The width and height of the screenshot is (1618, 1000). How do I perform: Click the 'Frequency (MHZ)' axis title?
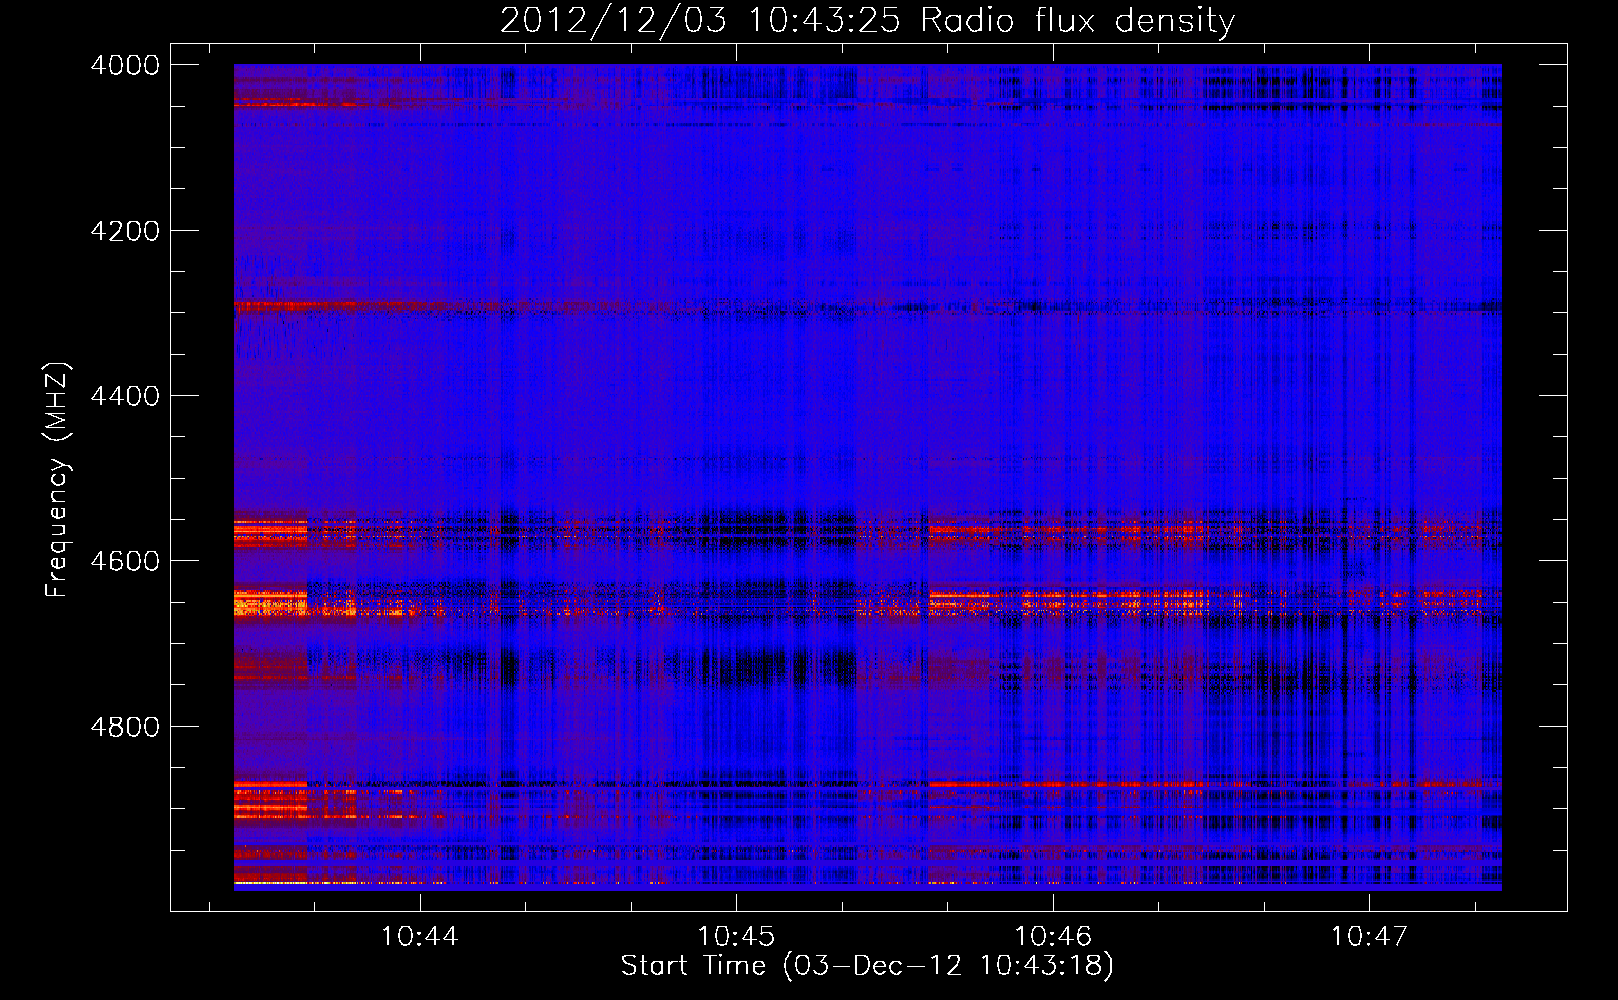pos(58,480)
